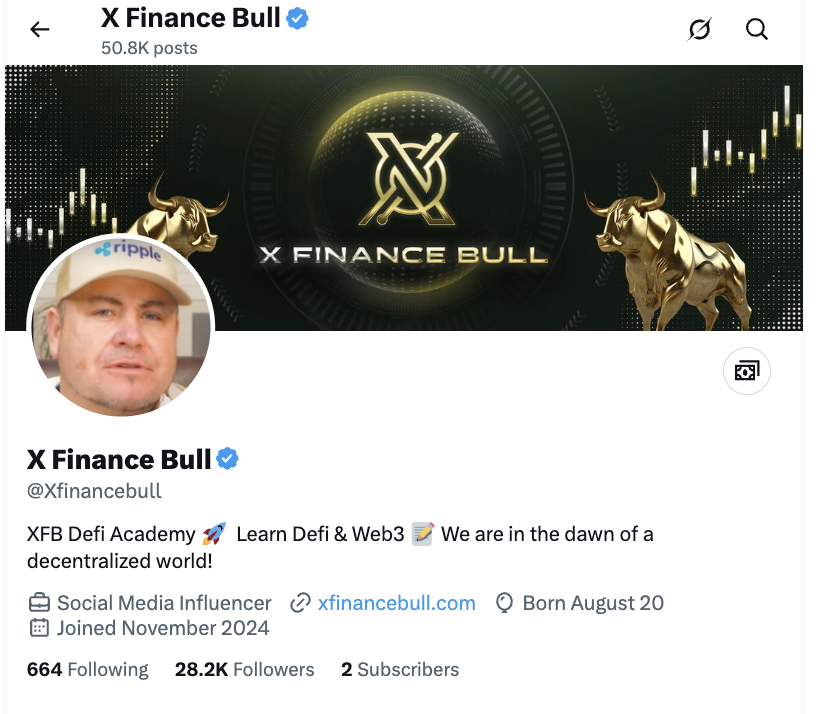
Task: Click the balloon birthday icon
Action: click(x=504, y=603)
